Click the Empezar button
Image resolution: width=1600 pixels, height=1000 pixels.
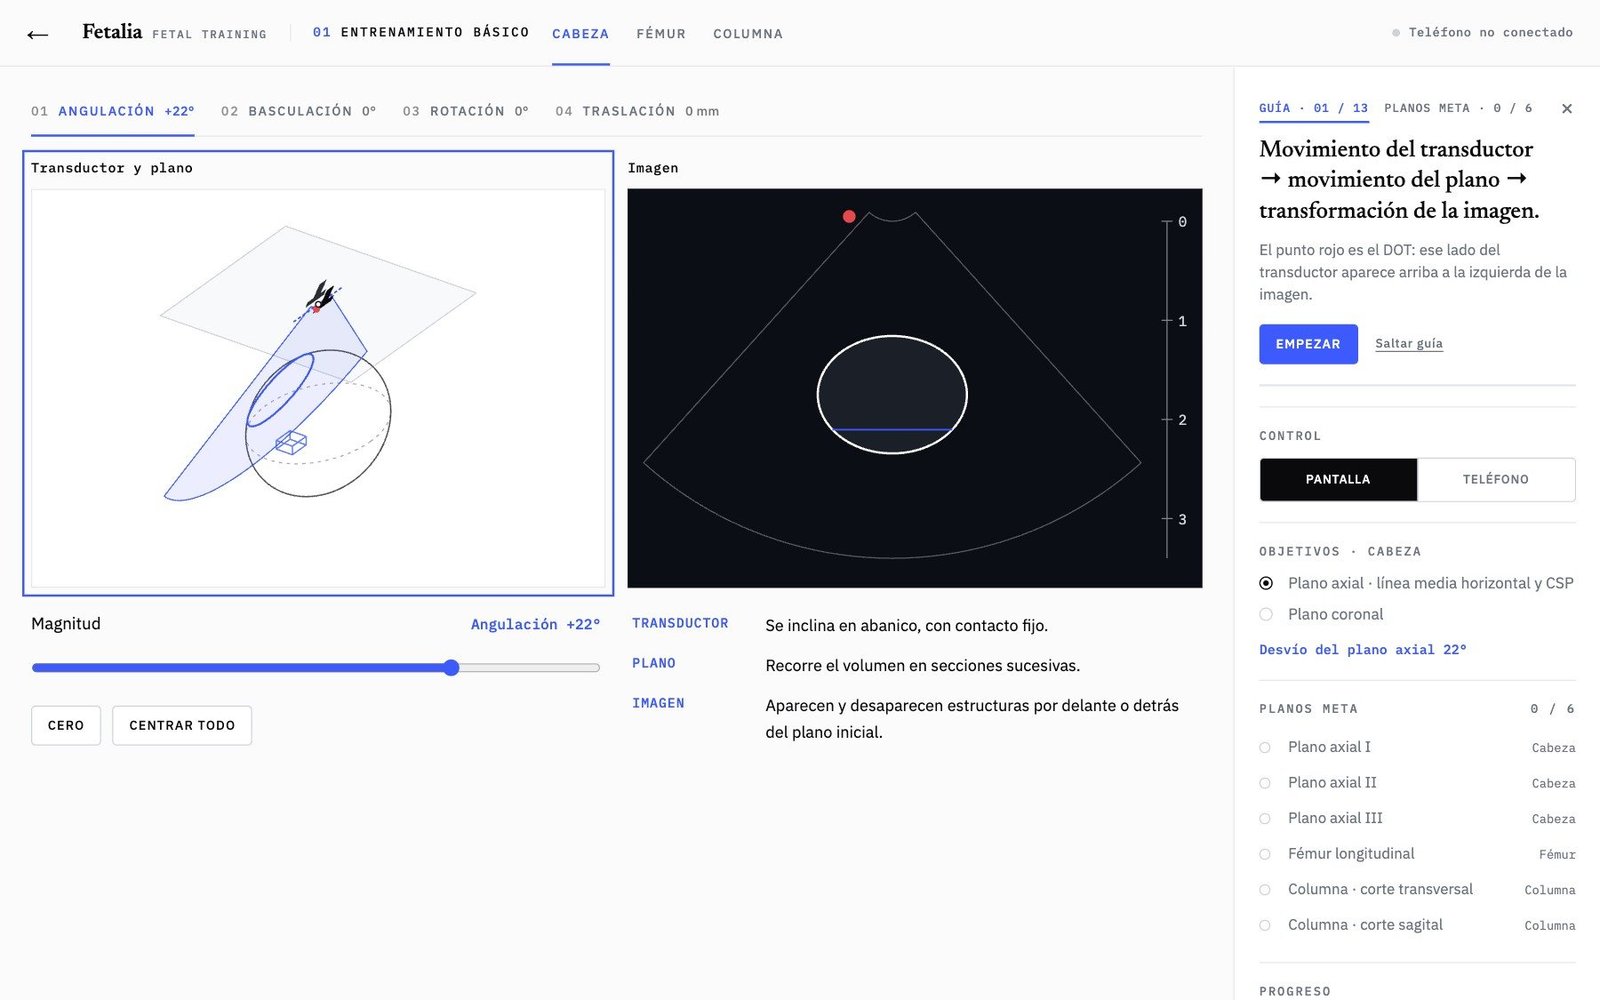(1308, 344)
